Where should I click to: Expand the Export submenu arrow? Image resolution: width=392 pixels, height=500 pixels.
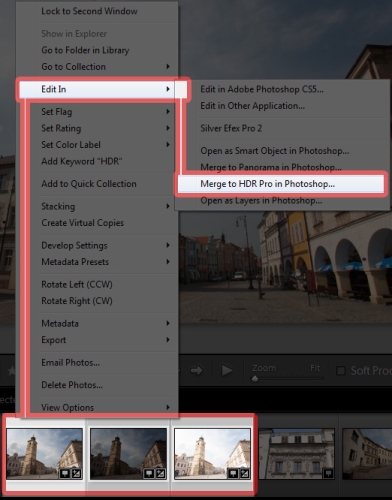(168, 340)
